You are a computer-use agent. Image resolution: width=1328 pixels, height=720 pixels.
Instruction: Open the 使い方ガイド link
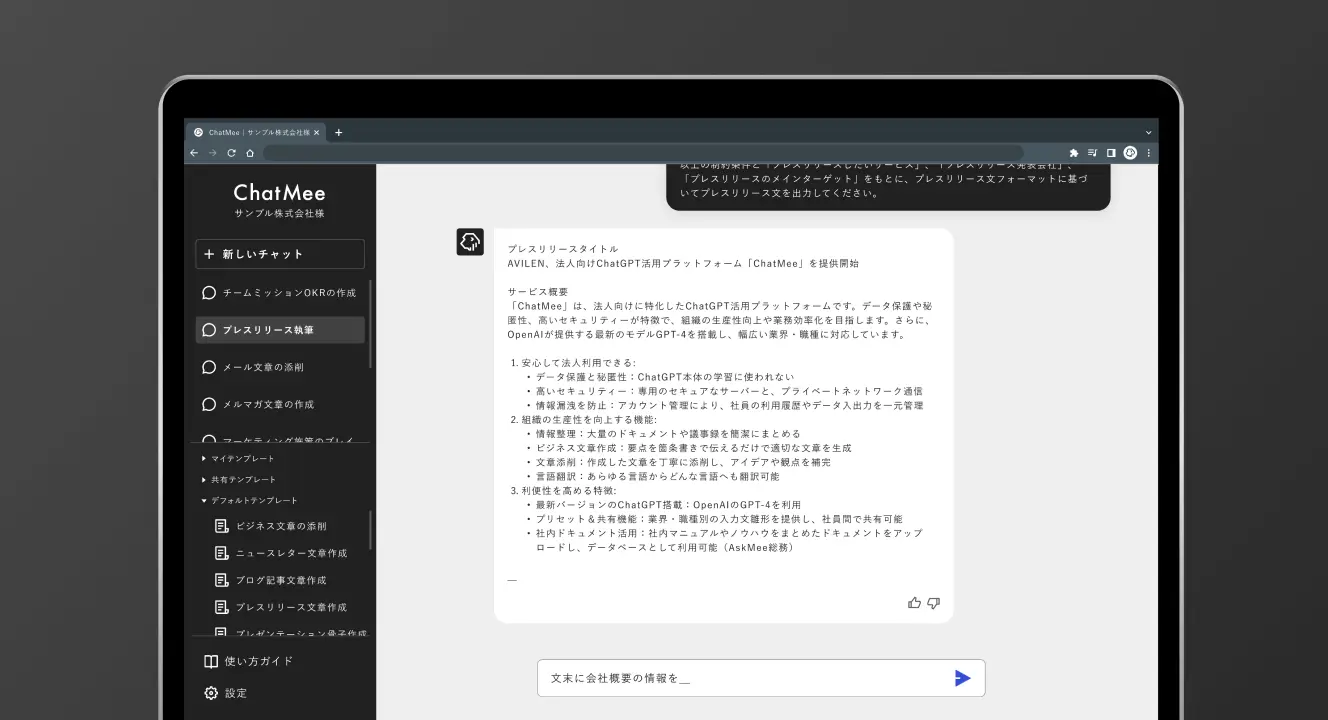(x=249, y=661)
